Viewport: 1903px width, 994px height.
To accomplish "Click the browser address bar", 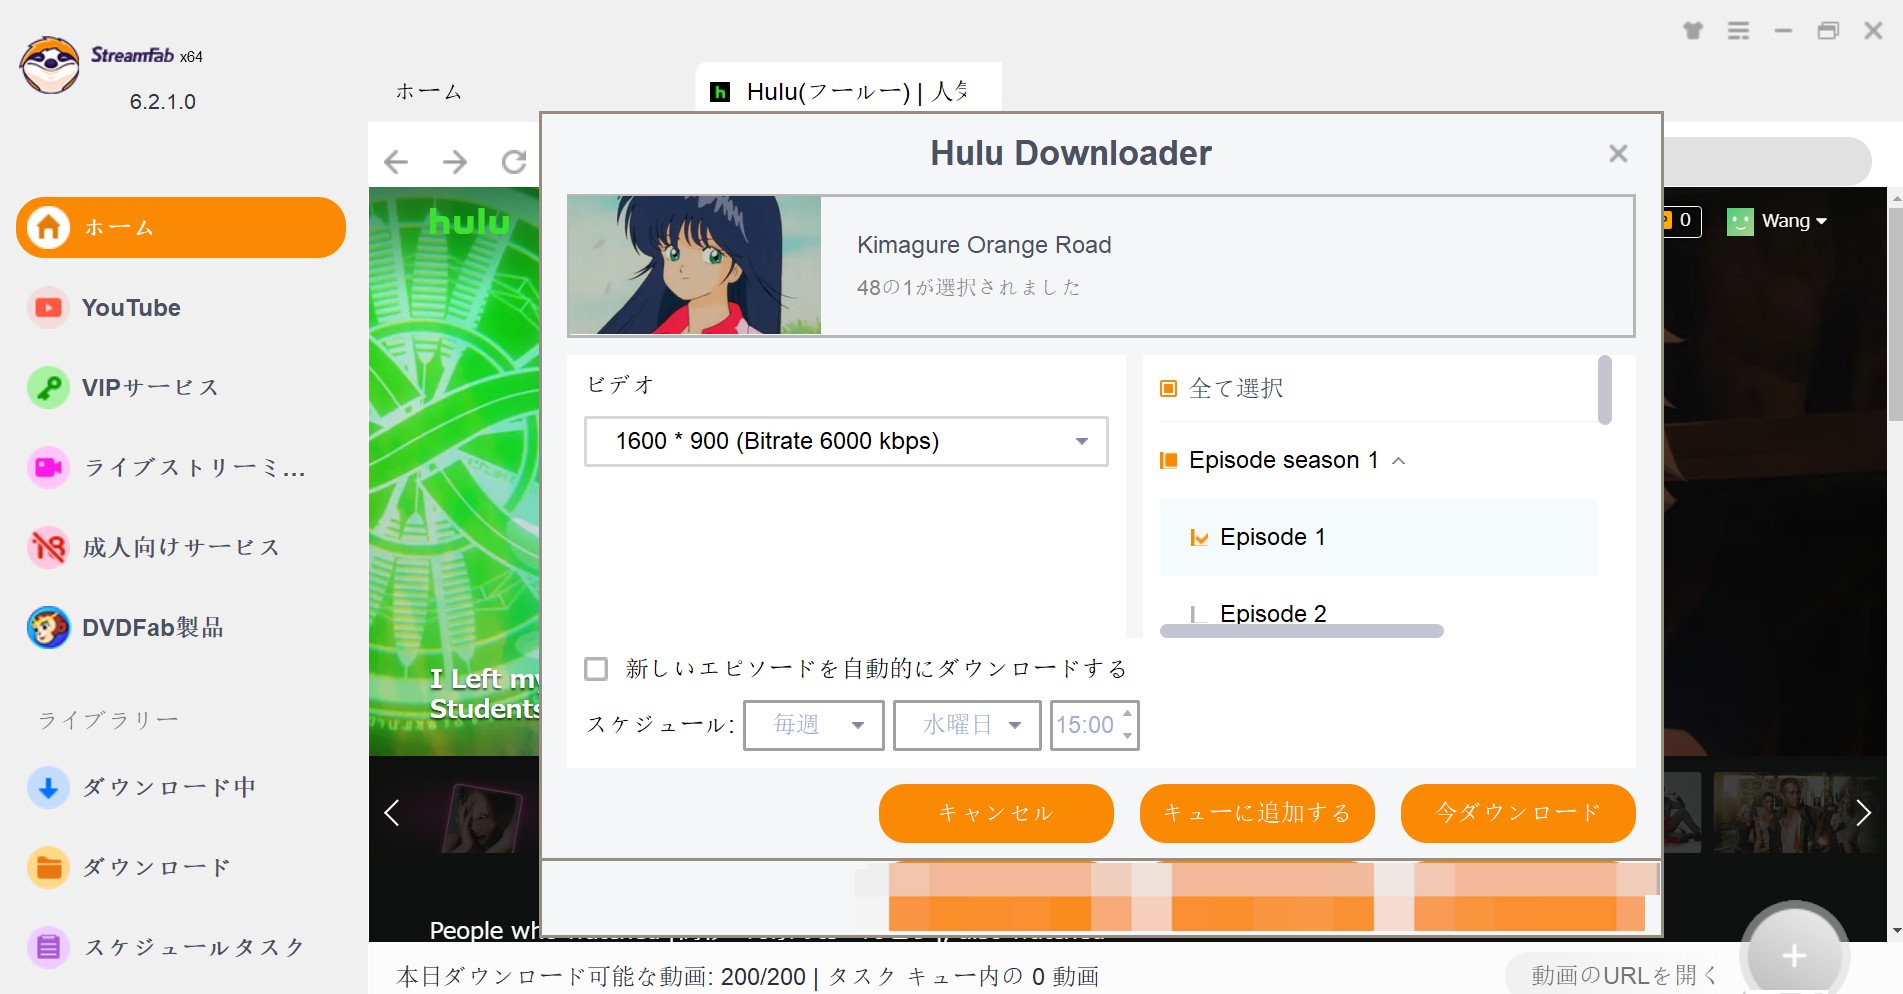I will coord(1767,161).
